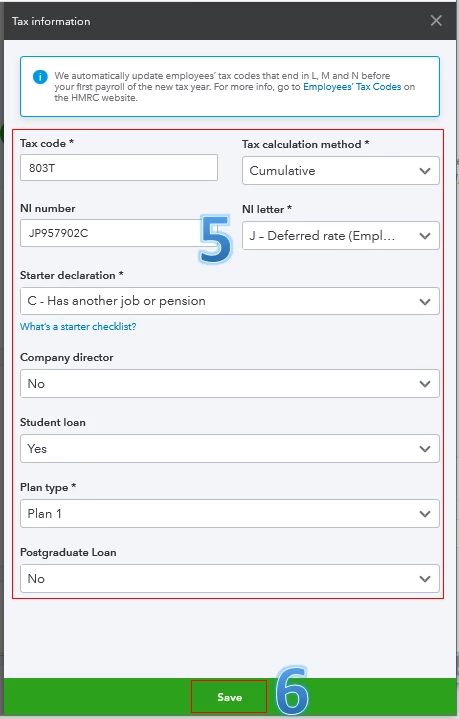Click chevron of Tax calculation method
The image size is (459, 719).
[x=425, y=171]
